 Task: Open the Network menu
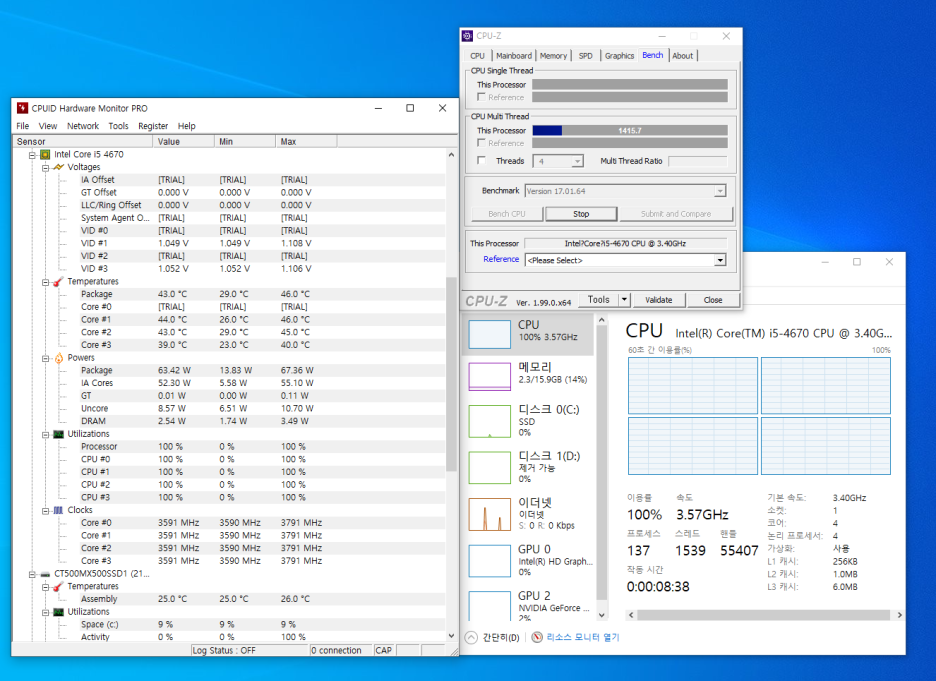coord(83,126)
